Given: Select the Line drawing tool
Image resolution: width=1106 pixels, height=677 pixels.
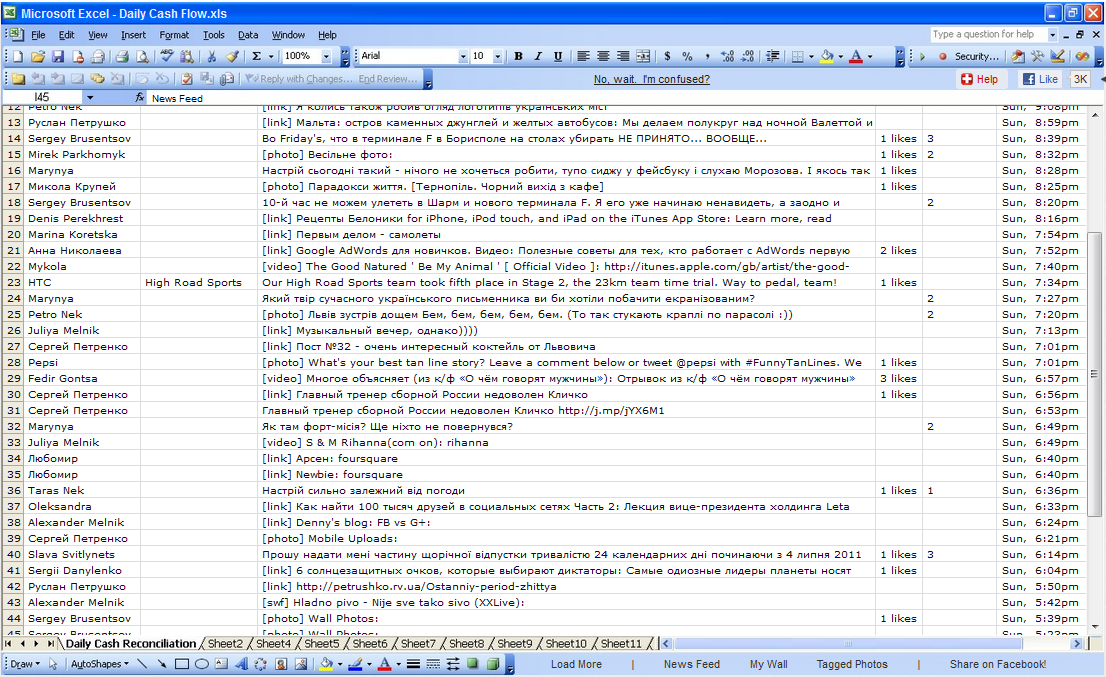Looking at the screenshot, I should pos(142,664).
